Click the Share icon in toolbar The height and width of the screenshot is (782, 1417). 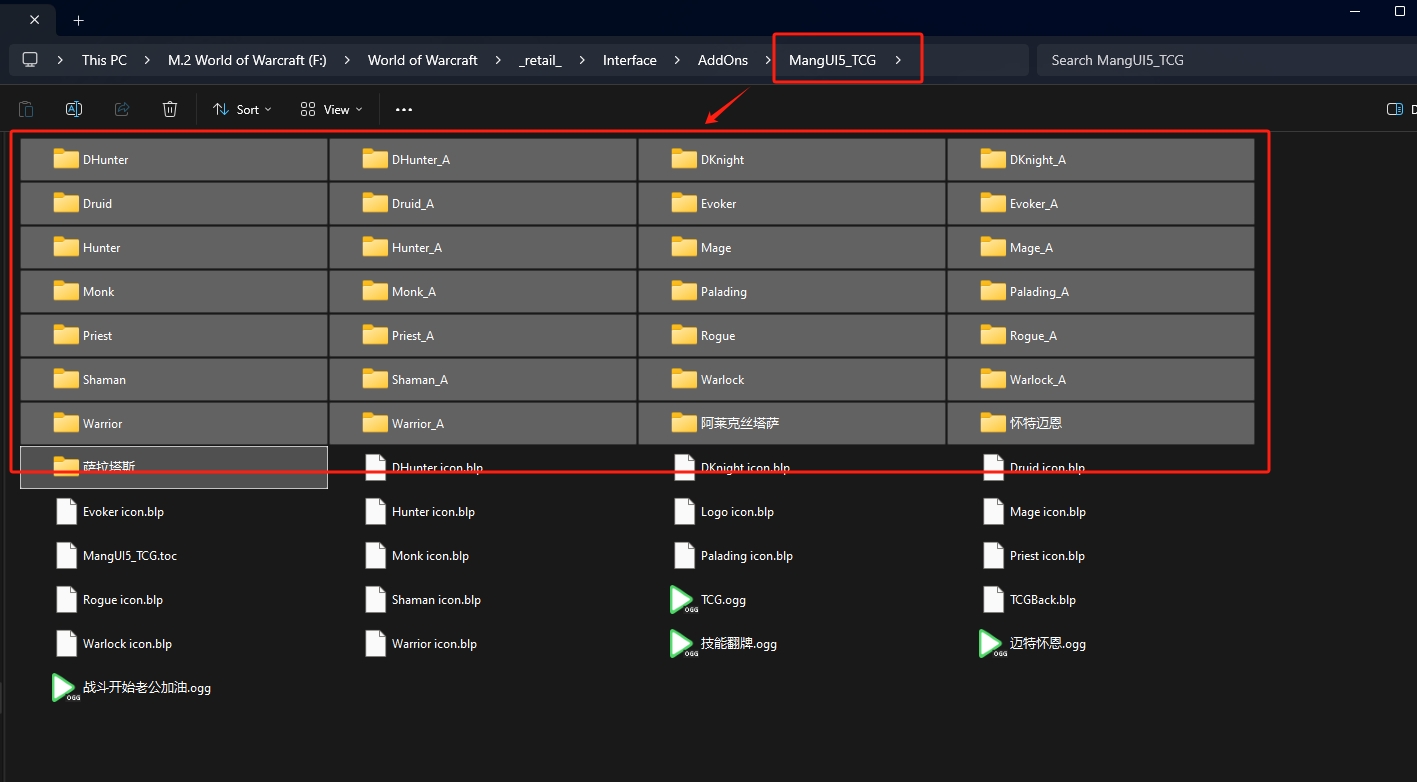[x=122, y=109]
